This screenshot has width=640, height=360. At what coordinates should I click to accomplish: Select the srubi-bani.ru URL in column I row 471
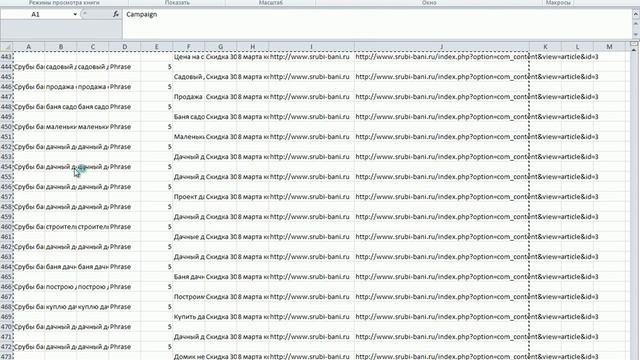(311, 337)
